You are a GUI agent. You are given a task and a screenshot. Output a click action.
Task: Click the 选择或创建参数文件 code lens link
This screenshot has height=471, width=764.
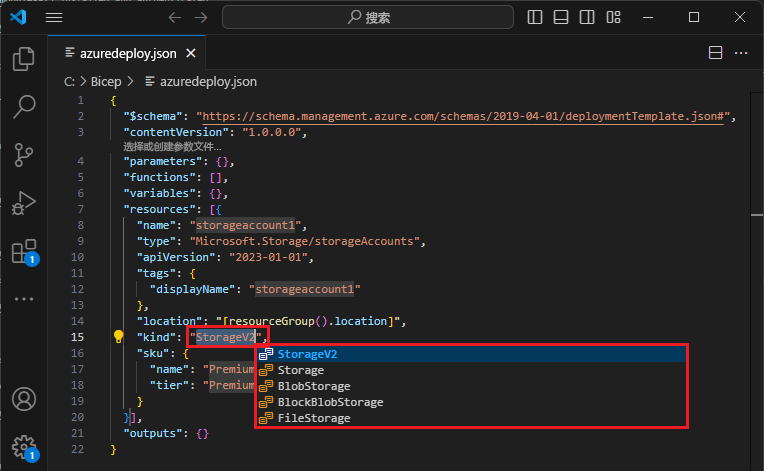click(172, 147)
